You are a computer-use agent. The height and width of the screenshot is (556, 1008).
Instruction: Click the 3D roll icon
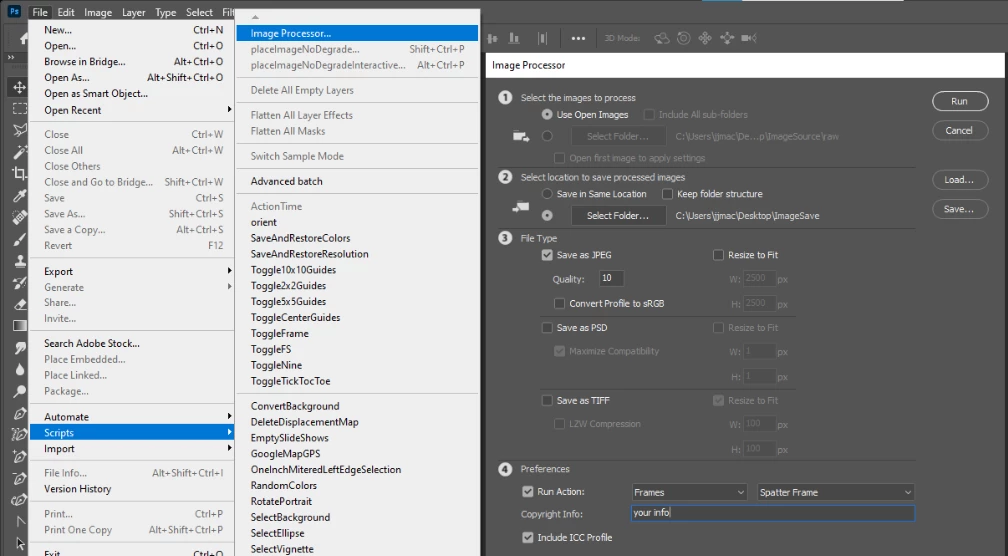pos(683,39)
